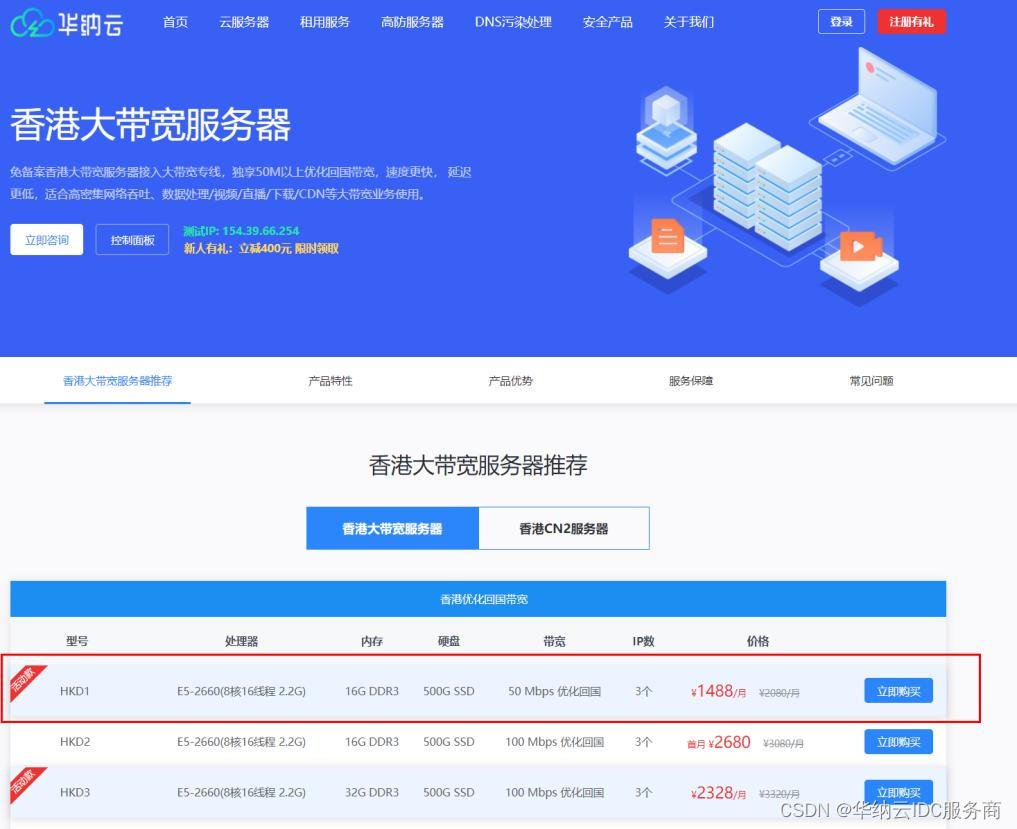Open the 首页 navigation item
Image resolution: width=1017 pixels, height=829 pixels.
point(175,22)
